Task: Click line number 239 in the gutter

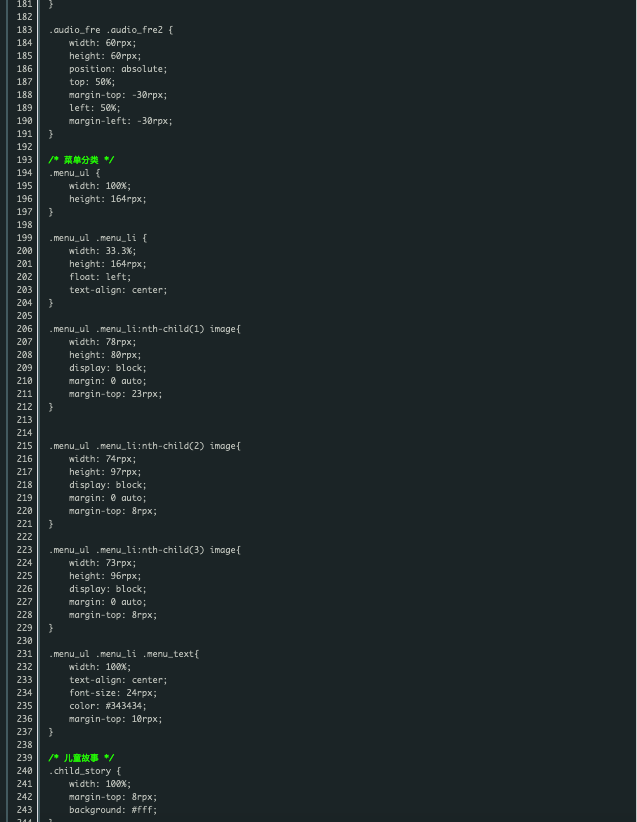Action: coord(24,758)
